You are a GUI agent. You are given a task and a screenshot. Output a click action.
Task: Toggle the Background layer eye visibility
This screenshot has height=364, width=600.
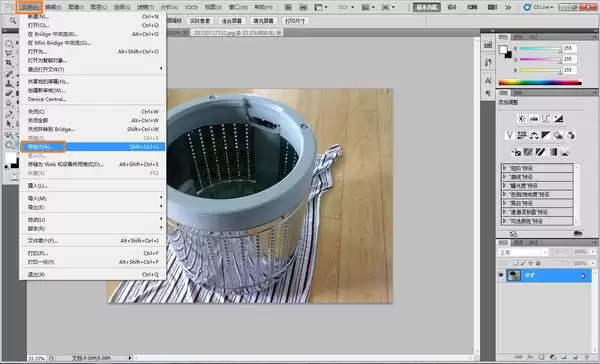point(501,275)
